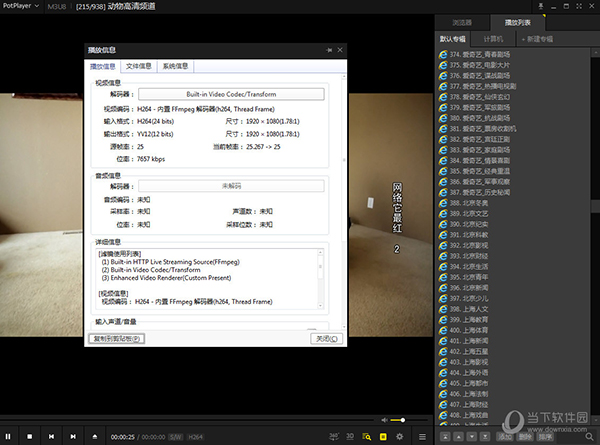Switch to the 播放列表 panel tab

(518, 23)
